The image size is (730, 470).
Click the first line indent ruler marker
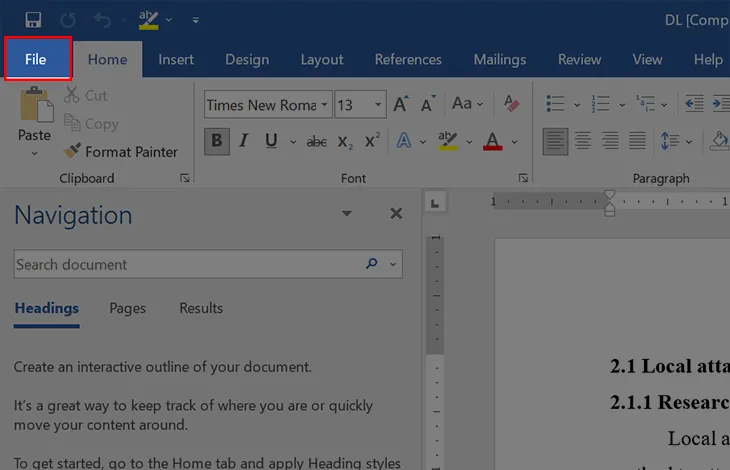pos(609,195)
